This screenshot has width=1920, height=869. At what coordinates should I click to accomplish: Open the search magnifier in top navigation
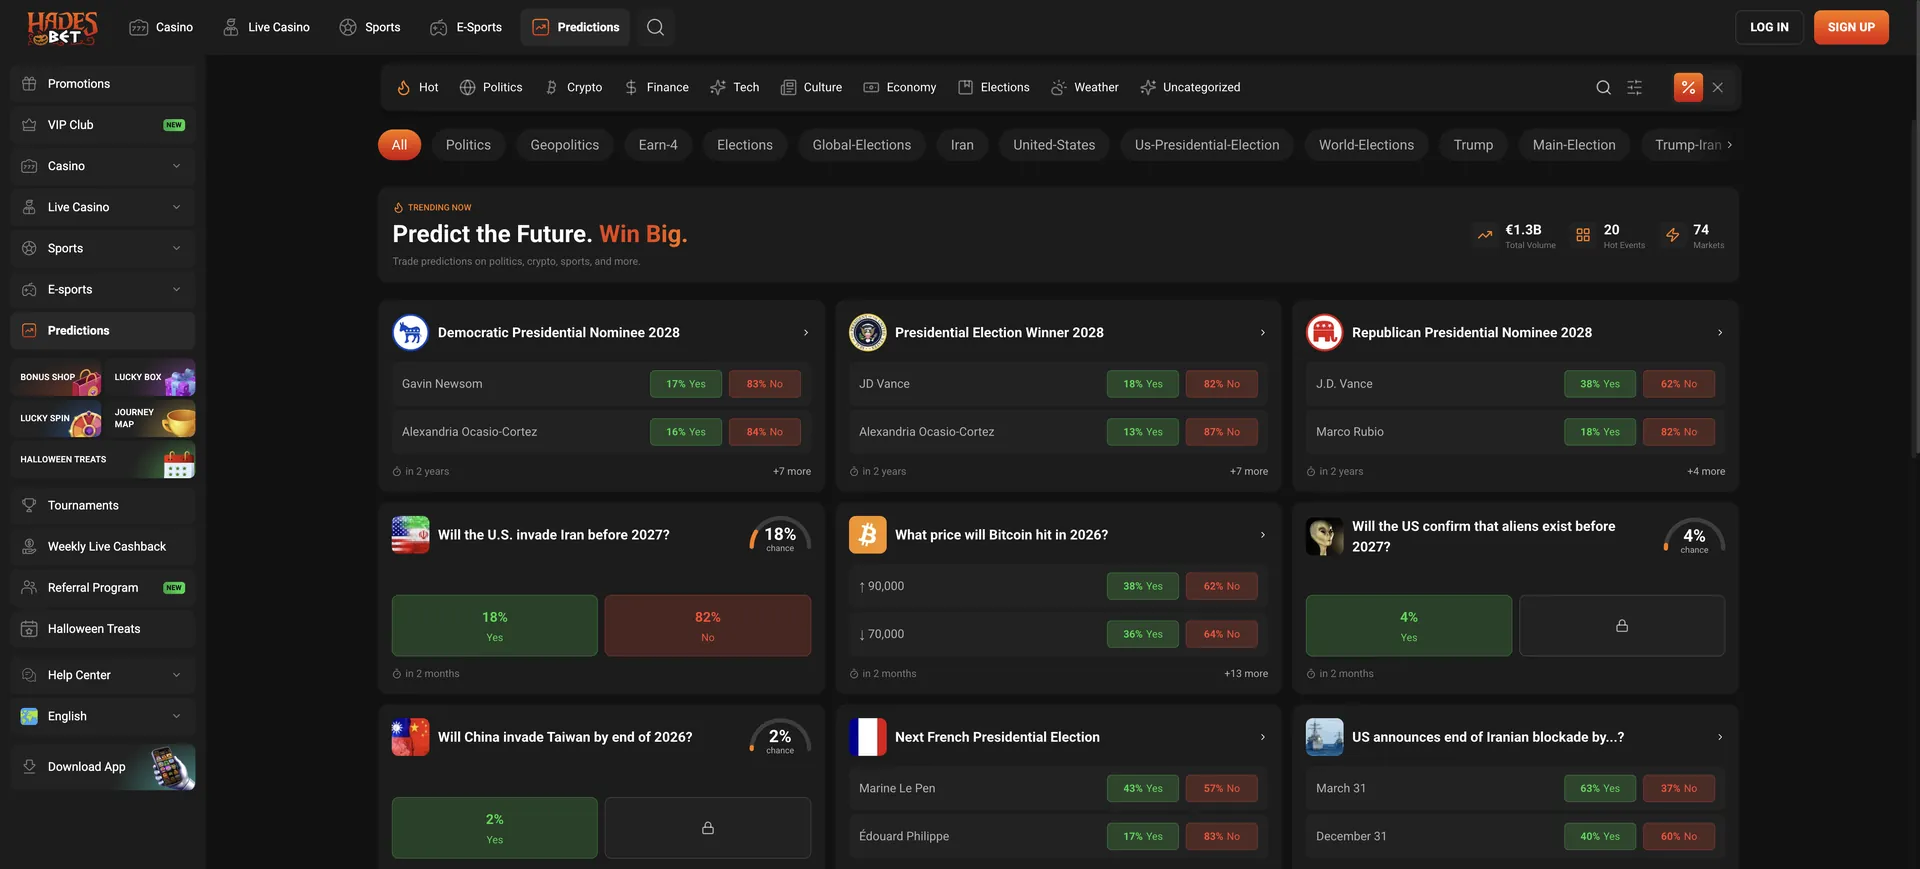pyautogui.click(x=655, y=27)
